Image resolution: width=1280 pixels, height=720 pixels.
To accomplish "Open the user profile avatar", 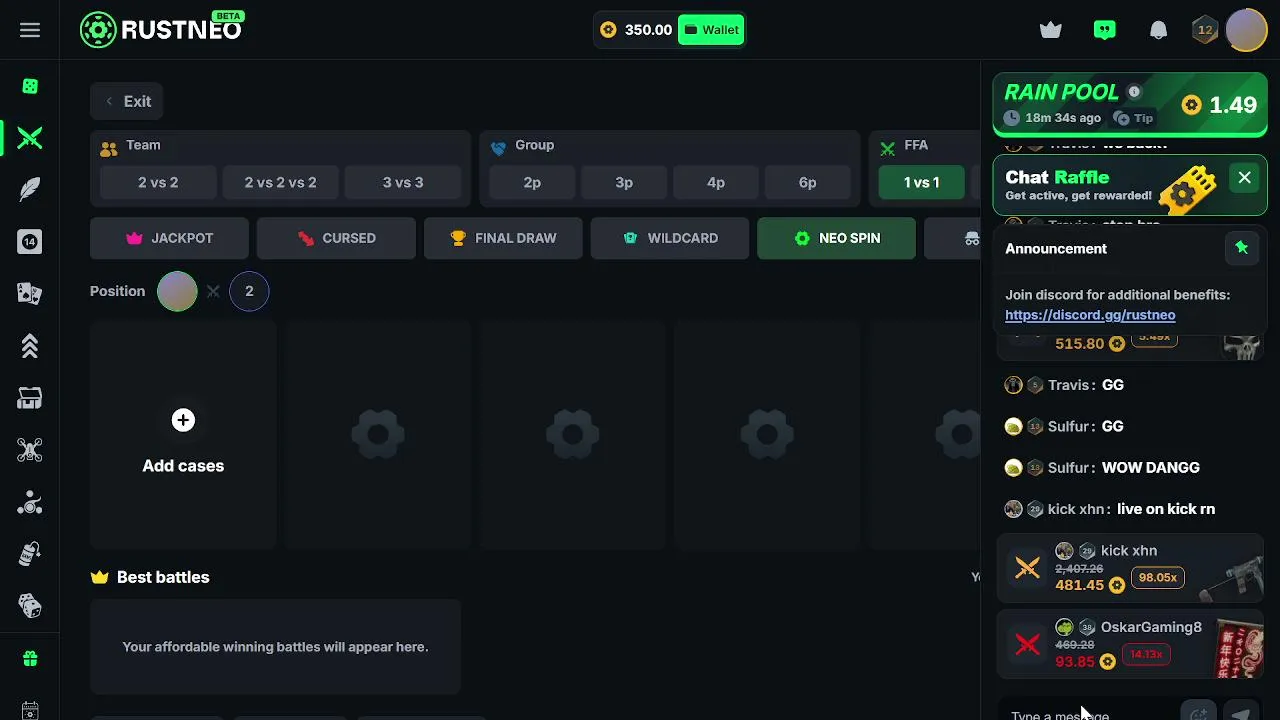I will [x=1246, y=30].
